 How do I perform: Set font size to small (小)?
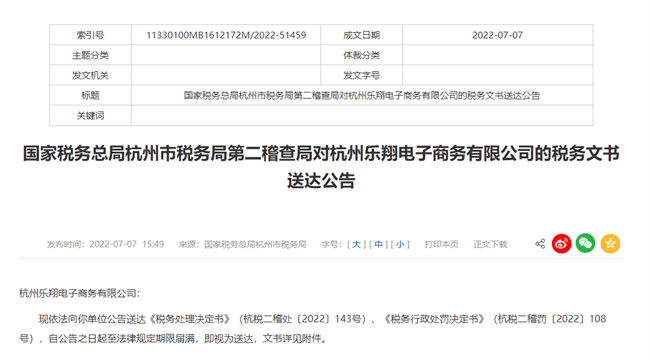(x=400, y=244)
